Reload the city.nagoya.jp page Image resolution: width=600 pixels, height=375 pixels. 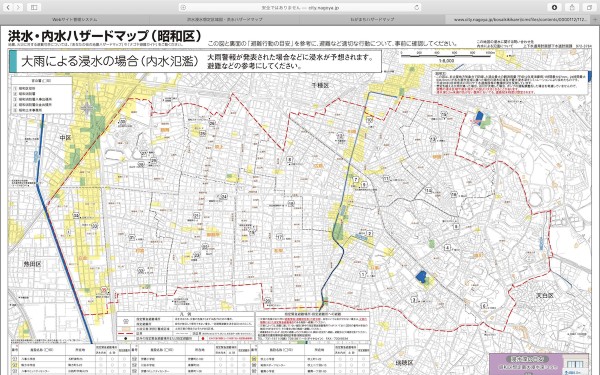coord(417,7)
